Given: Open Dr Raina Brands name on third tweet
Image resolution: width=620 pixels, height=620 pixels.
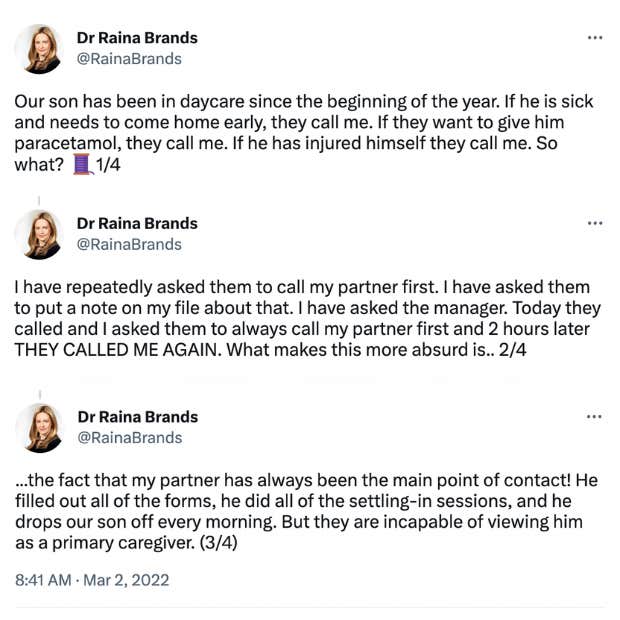Looking at the screenshot, I should click(x=137, y=416).
